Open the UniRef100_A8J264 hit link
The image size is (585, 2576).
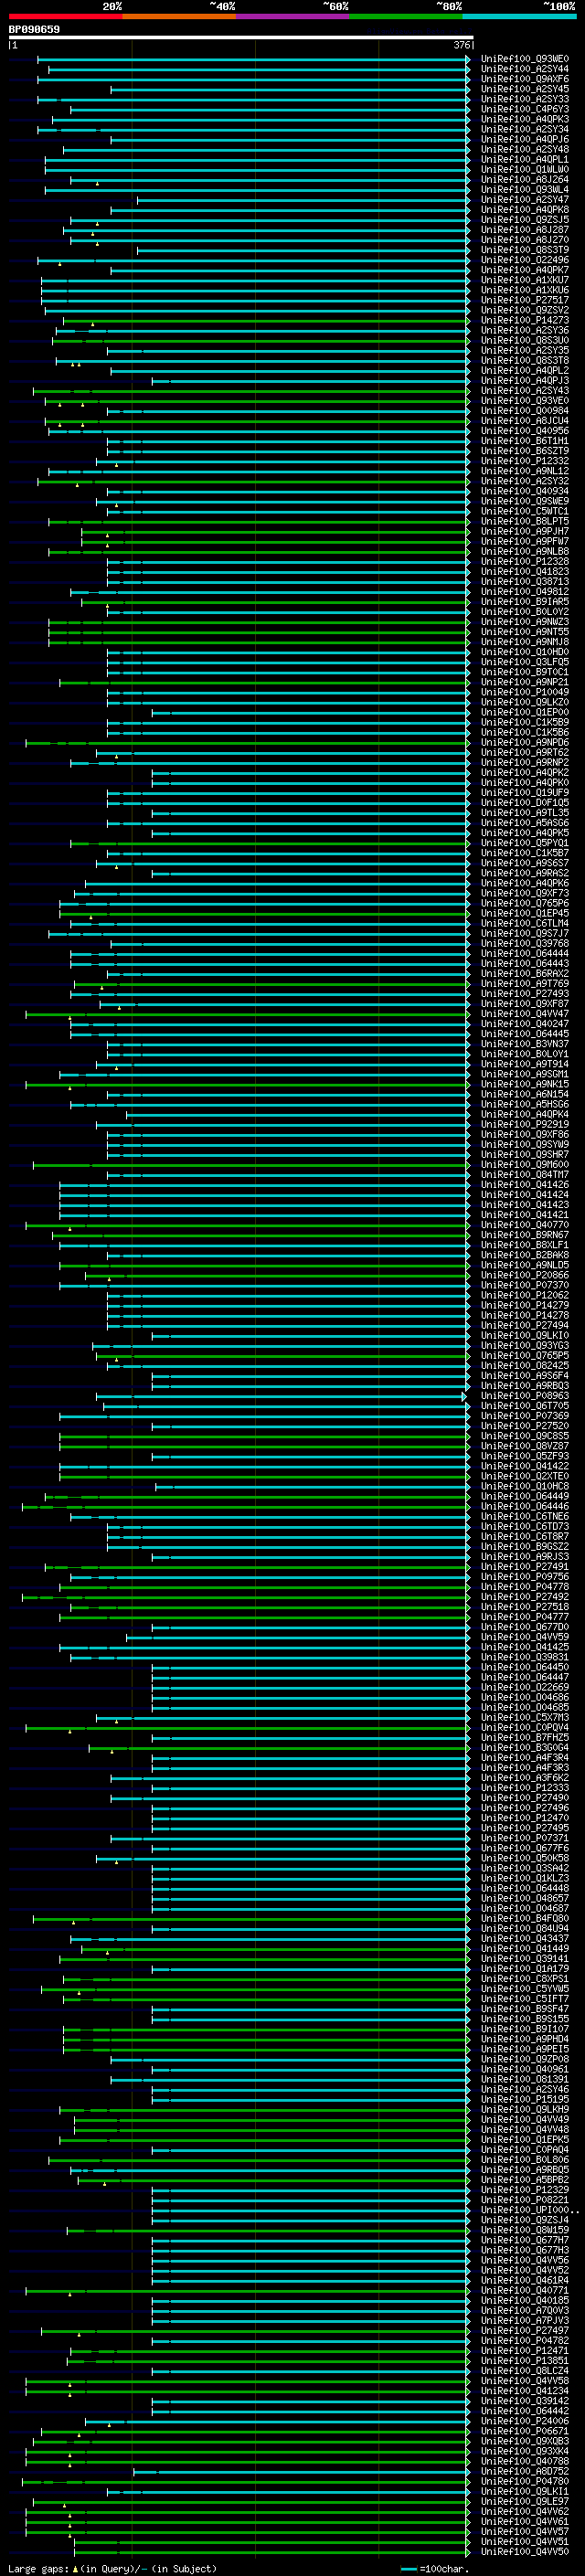click(x=525, y=180)
